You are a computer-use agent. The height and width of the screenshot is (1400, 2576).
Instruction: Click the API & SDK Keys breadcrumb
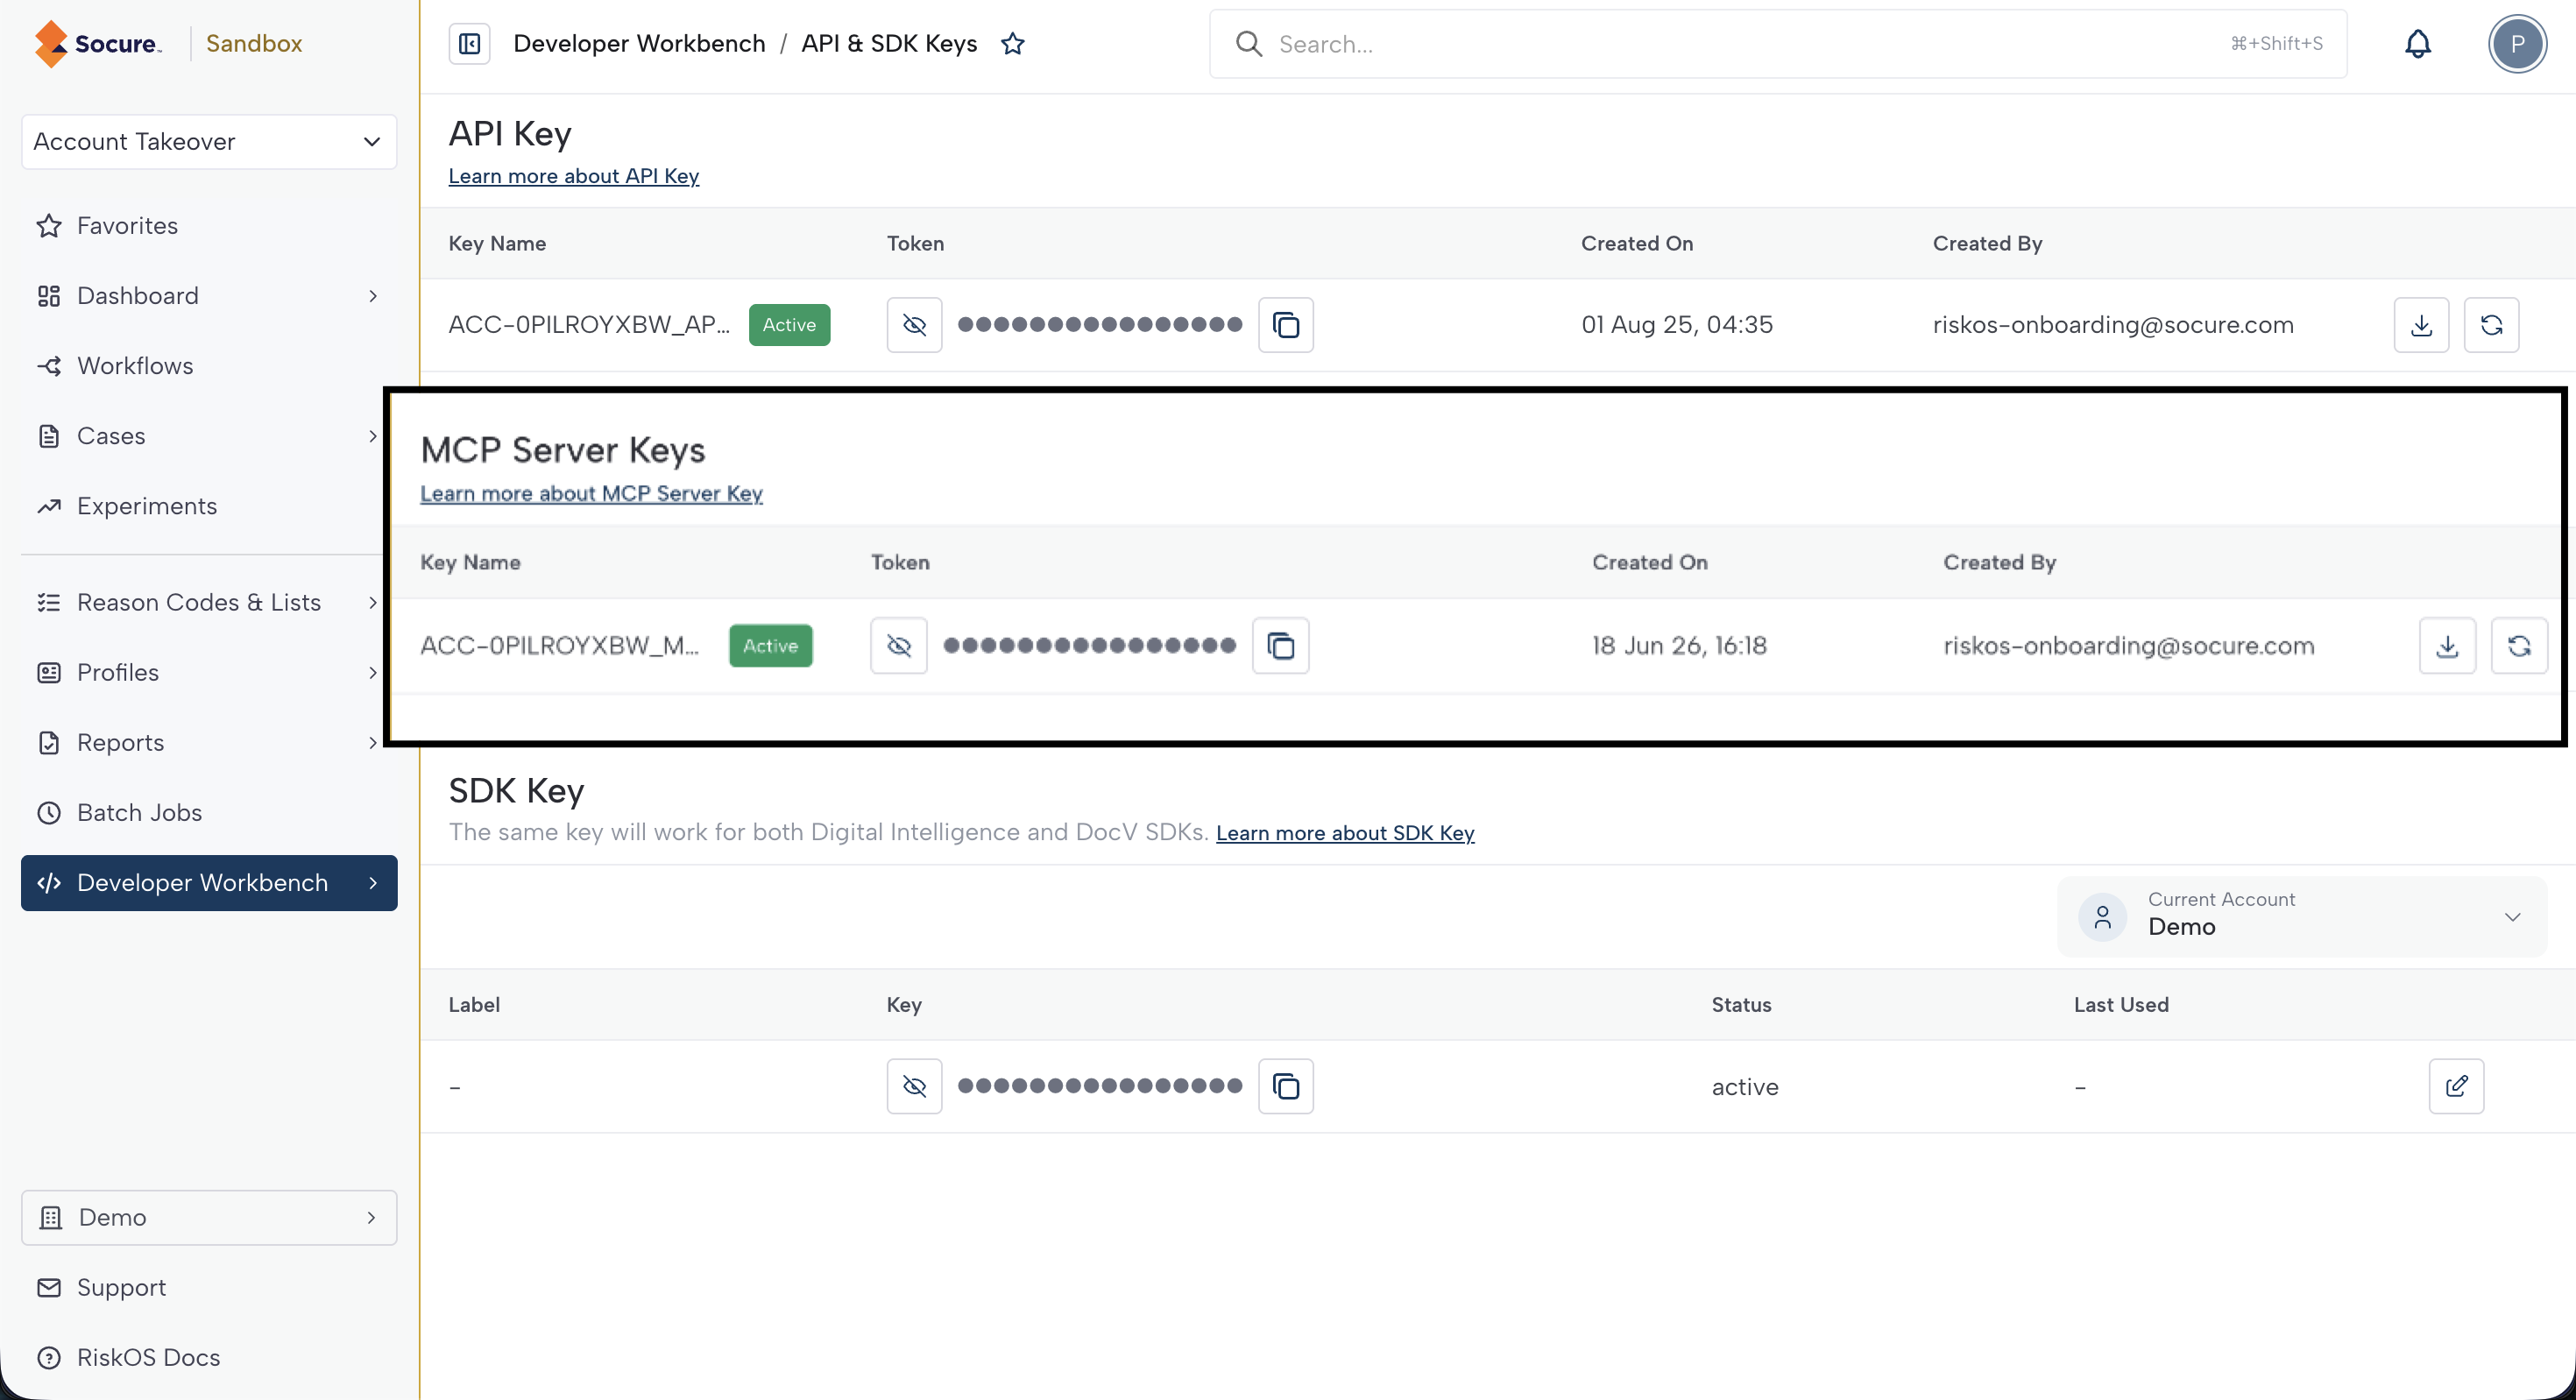coord(889,43)
